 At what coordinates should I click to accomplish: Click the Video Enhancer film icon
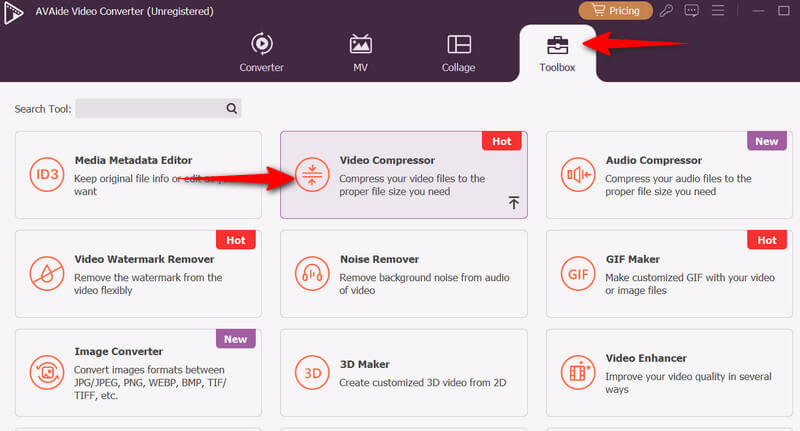pyautogui.click(x=578, y=372)
